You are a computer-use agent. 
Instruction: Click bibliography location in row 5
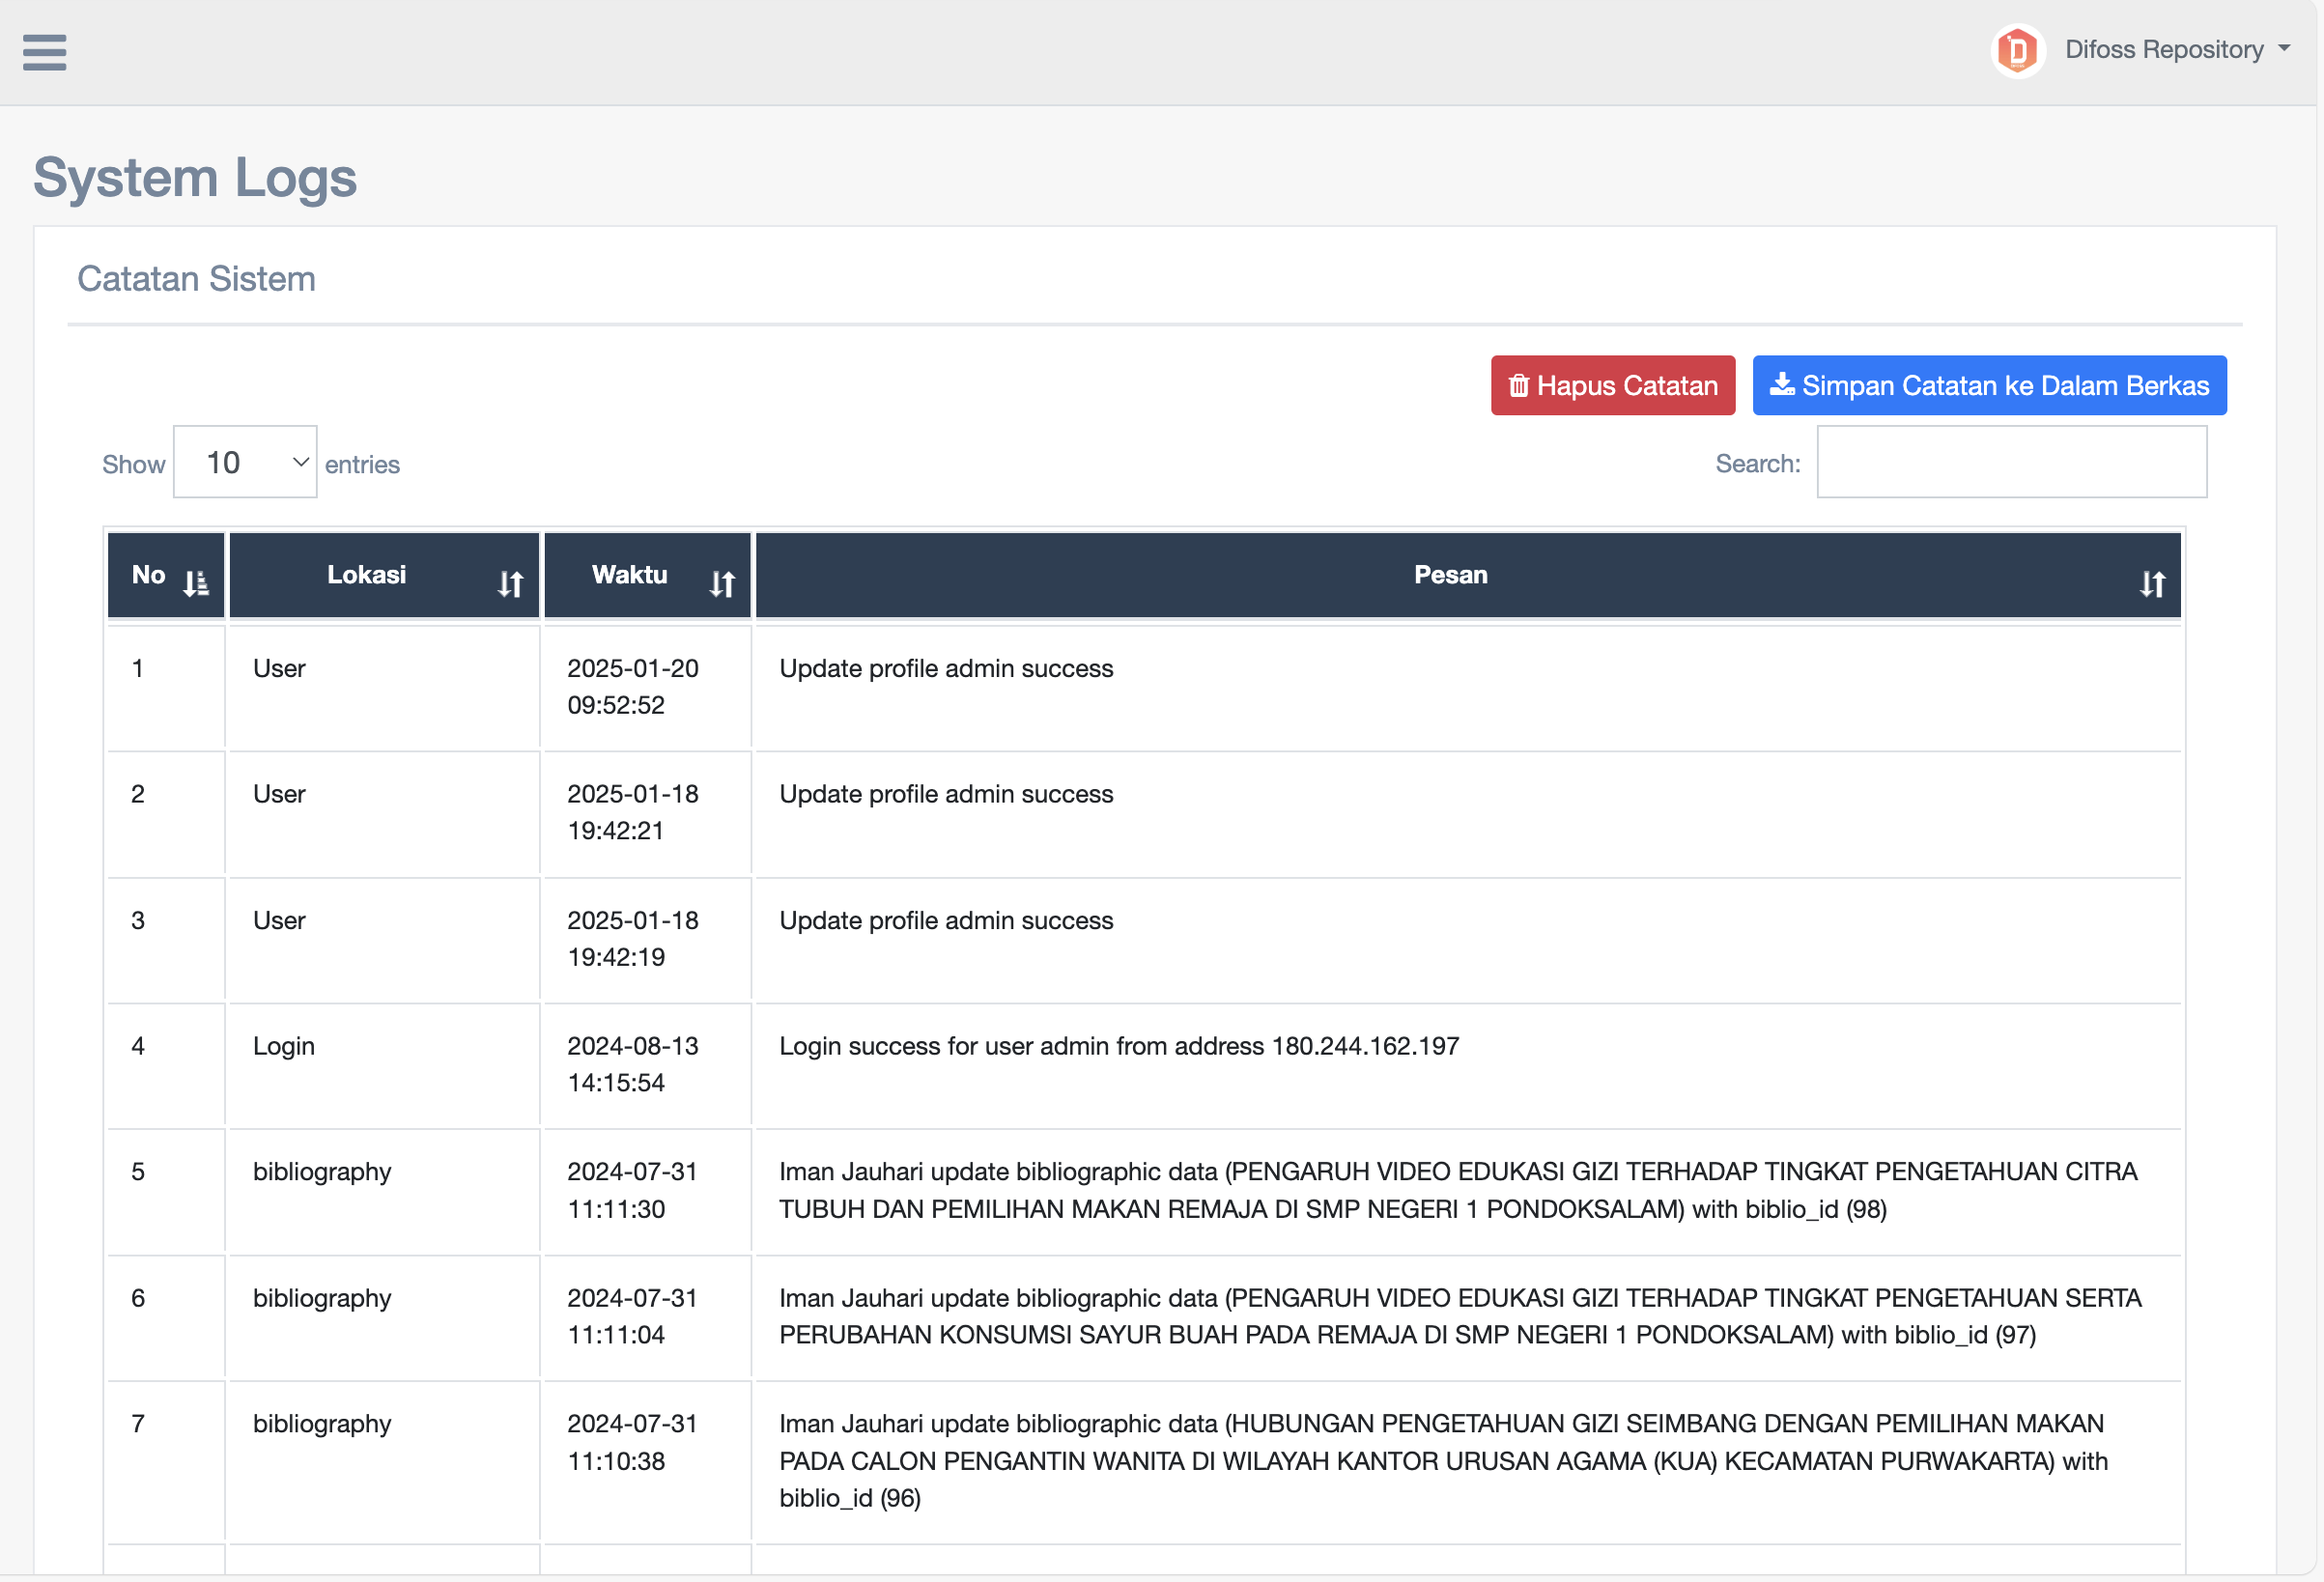[322, 1172]
